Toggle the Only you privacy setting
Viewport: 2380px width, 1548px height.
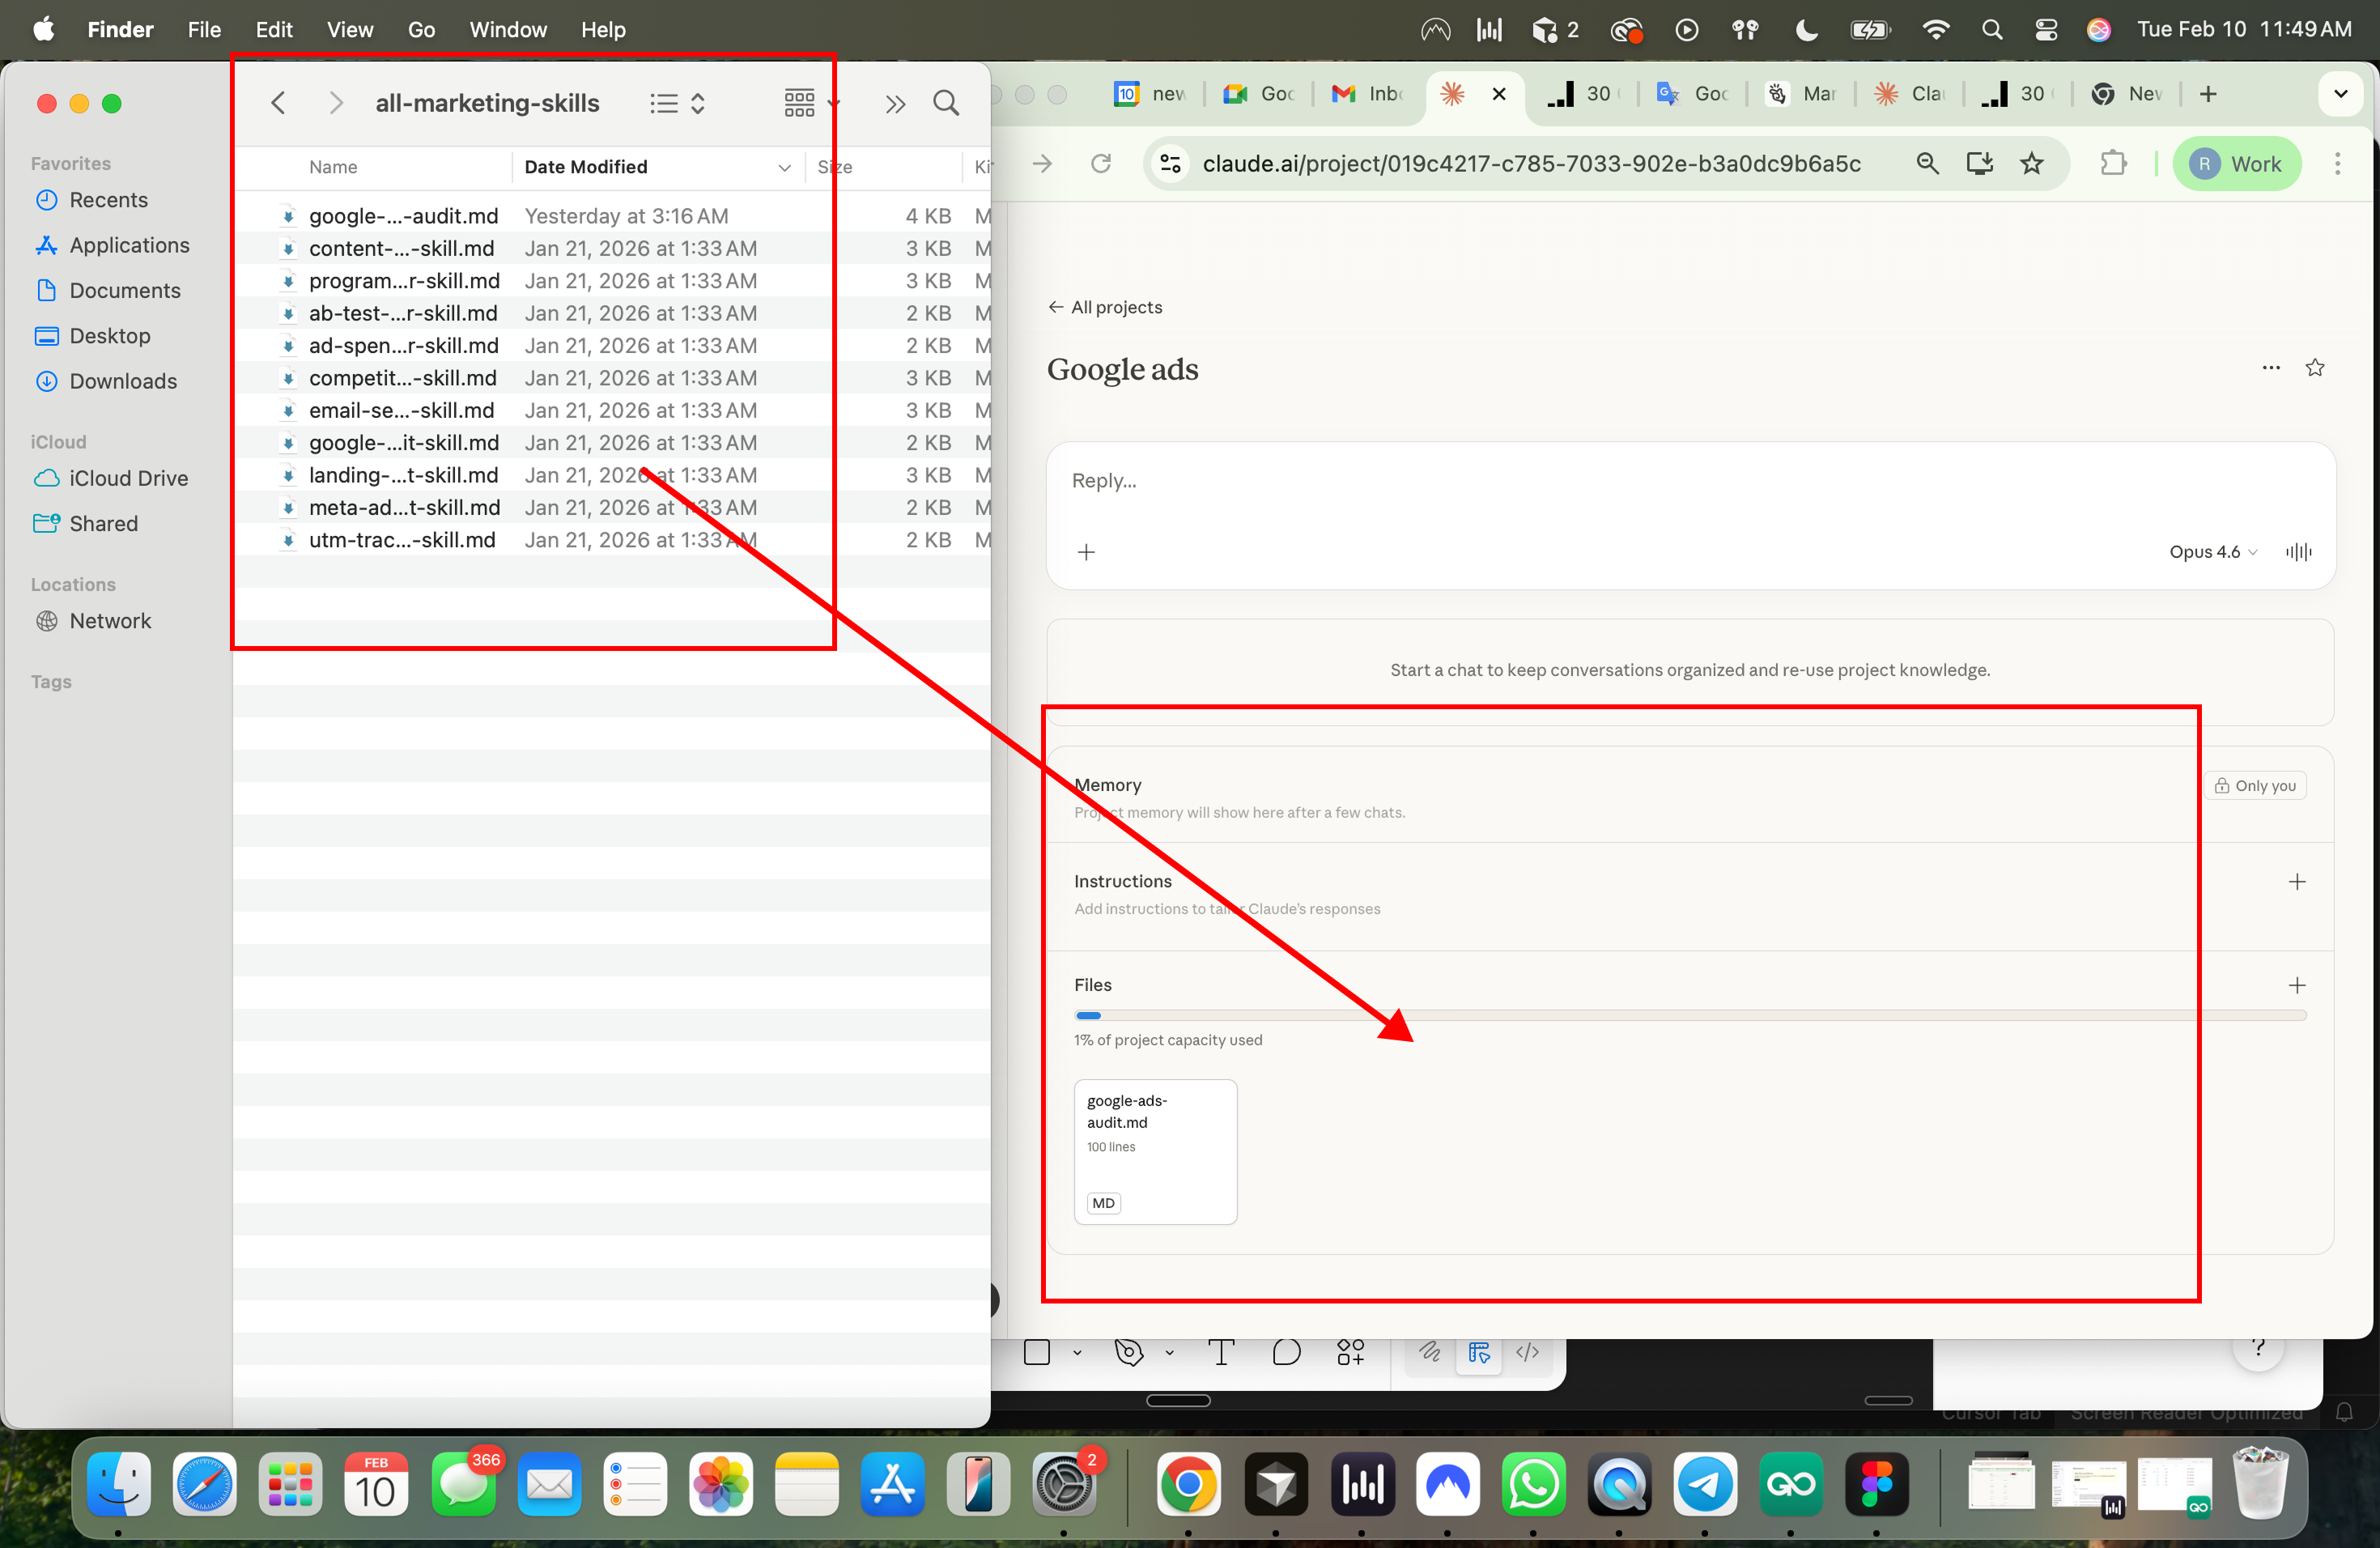(2255, 785)
